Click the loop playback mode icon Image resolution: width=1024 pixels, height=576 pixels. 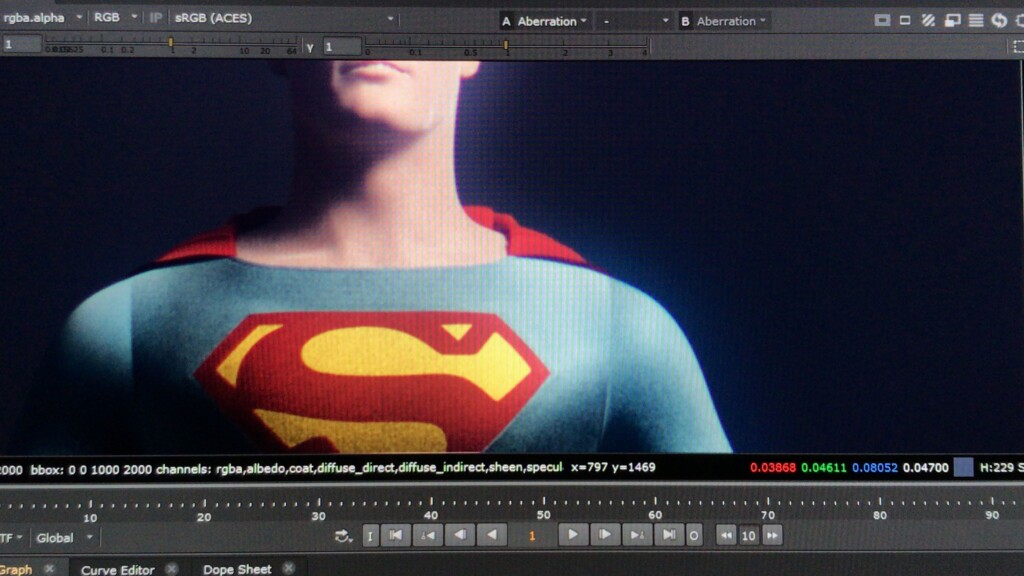[x=344, y=536]
